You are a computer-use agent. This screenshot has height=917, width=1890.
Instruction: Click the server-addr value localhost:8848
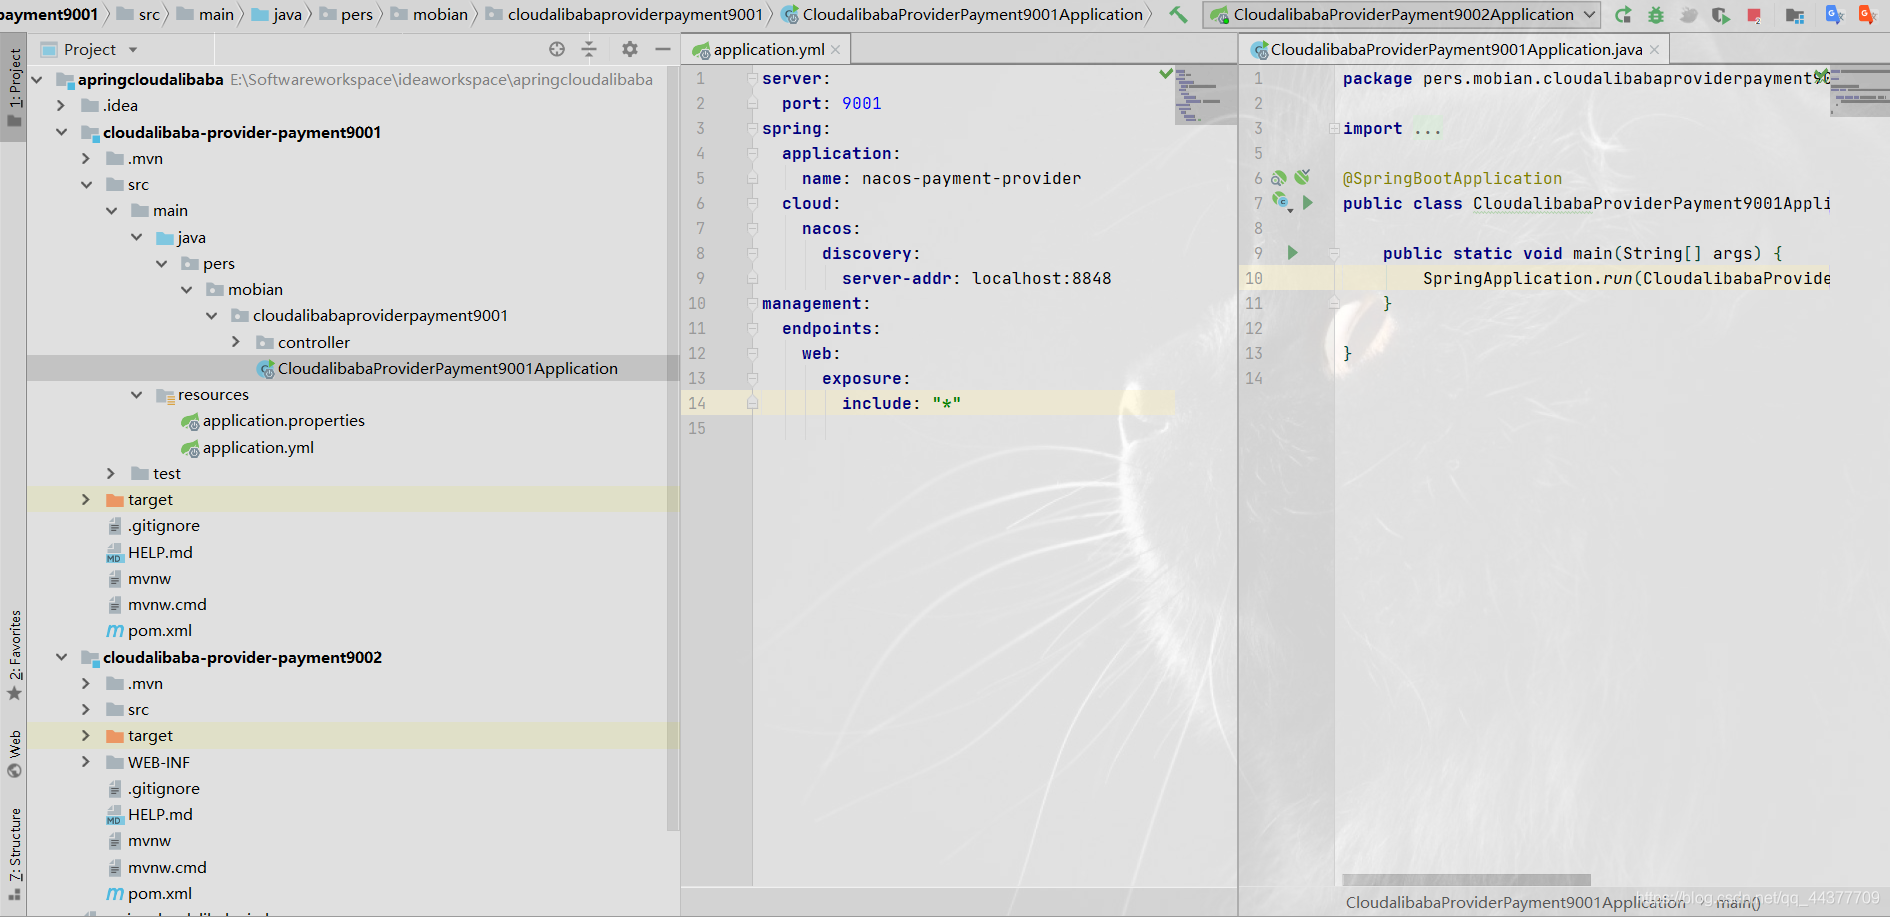pyautogui.click(x=1041, y=278)
